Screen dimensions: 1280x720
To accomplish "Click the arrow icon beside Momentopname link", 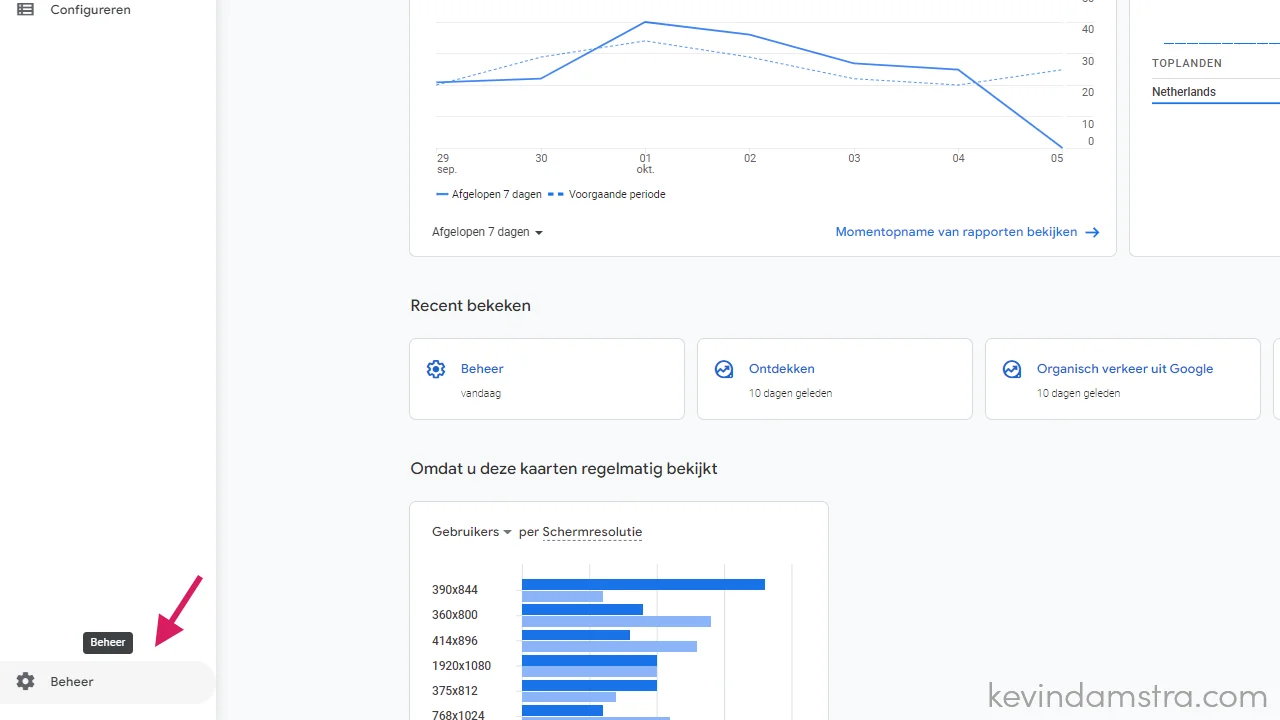I will (x=1092, y=232).
